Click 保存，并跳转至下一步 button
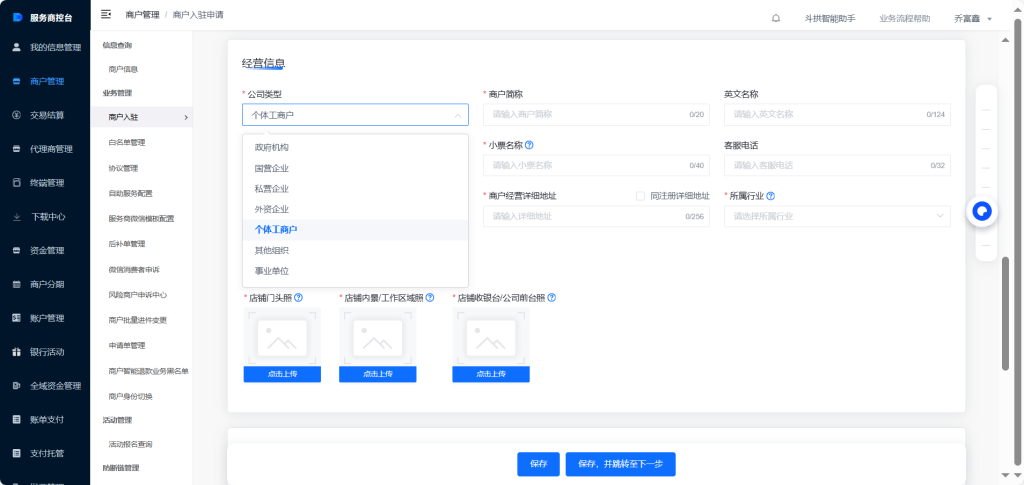The height and width of the screenshot is (485, 1024). pyautogui.click(x=620, y=464)
